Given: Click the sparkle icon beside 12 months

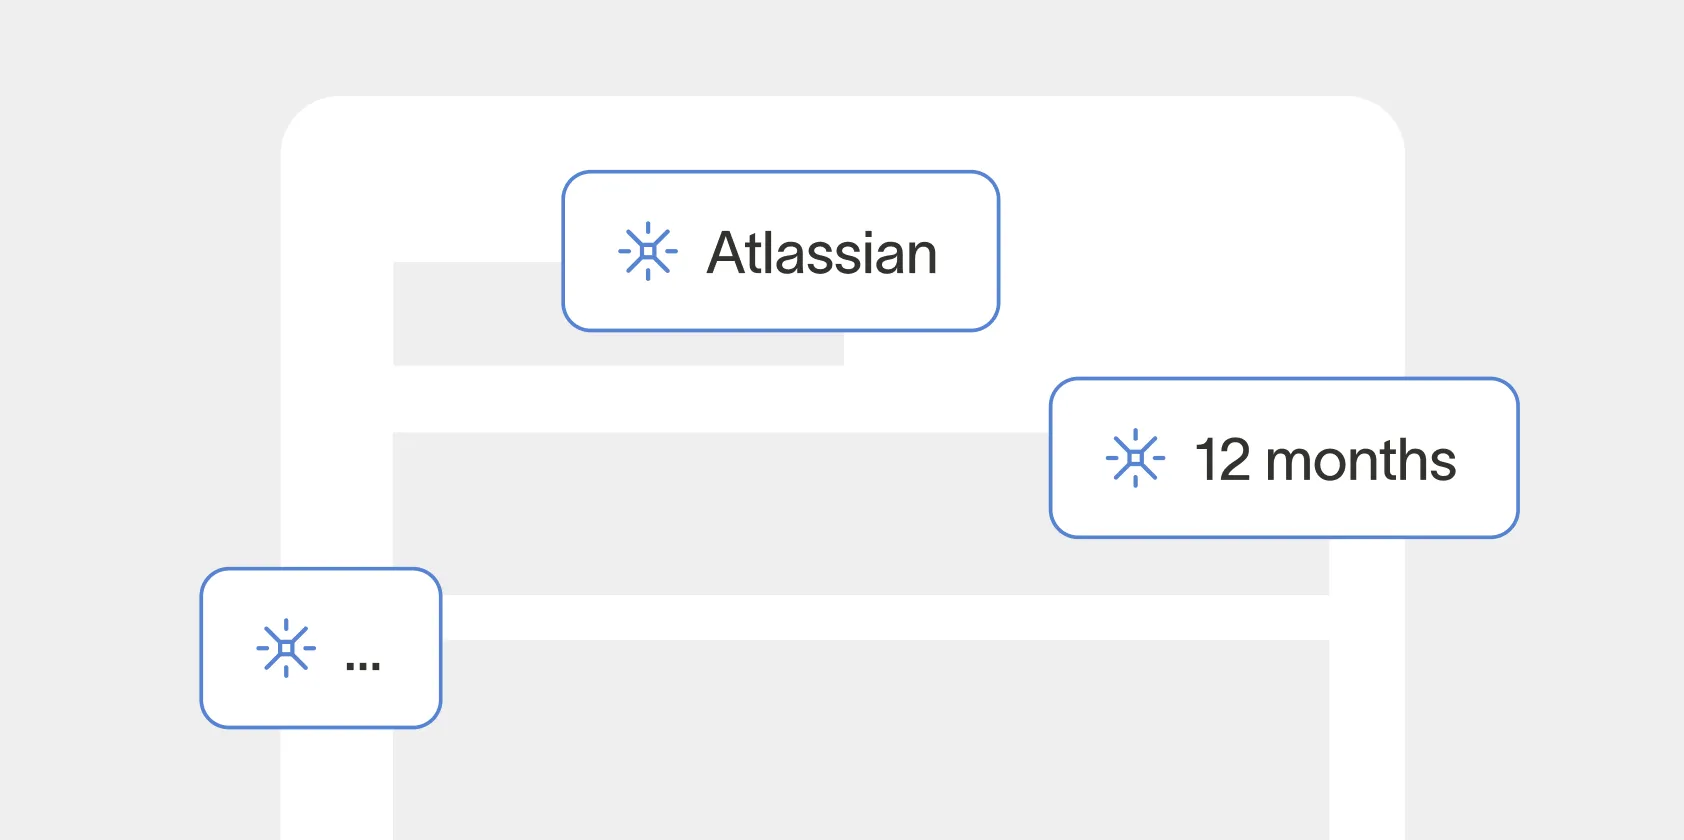Looking at the screenshot, I should (x=1135, y=458).
